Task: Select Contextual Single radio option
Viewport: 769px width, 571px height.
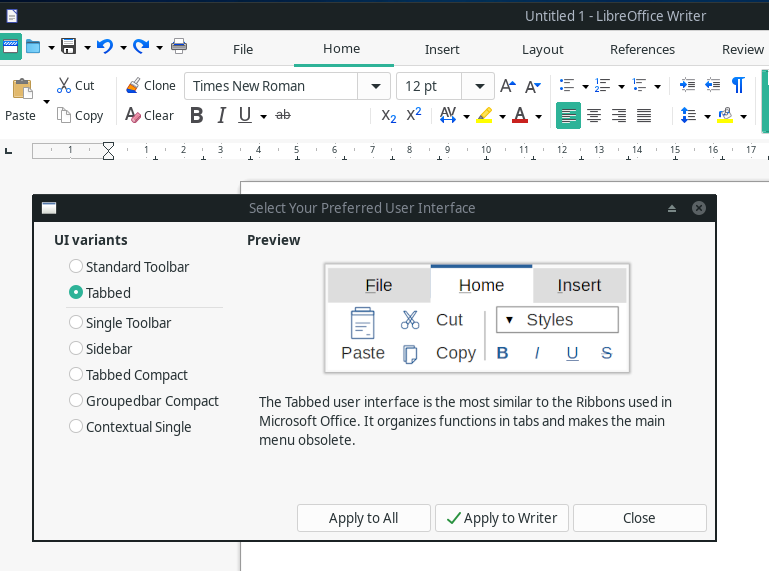Action: tap(130, 427)
